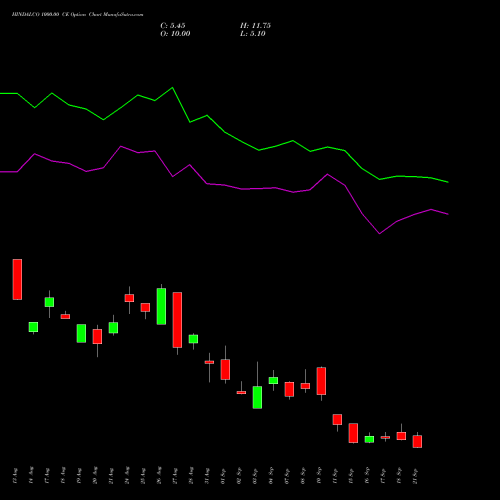The height and width of the screenshot is (500, 500).
Task: Select the green candlestick above 03 Sep
Action: click(257, 397)
